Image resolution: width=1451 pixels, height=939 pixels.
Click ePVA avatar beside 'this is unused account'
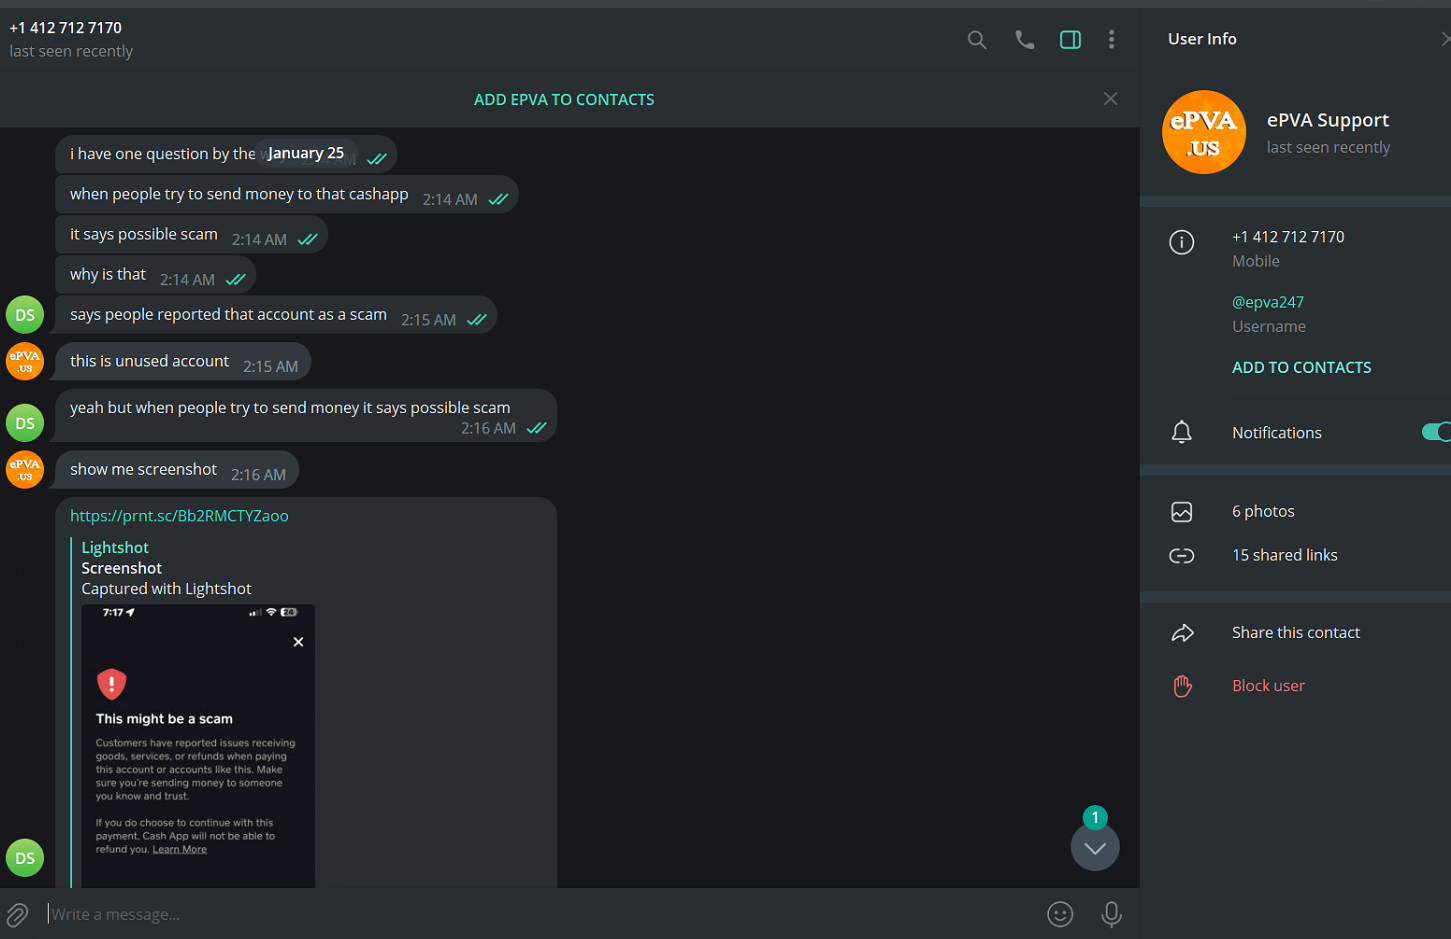click(x=25, y=362)
